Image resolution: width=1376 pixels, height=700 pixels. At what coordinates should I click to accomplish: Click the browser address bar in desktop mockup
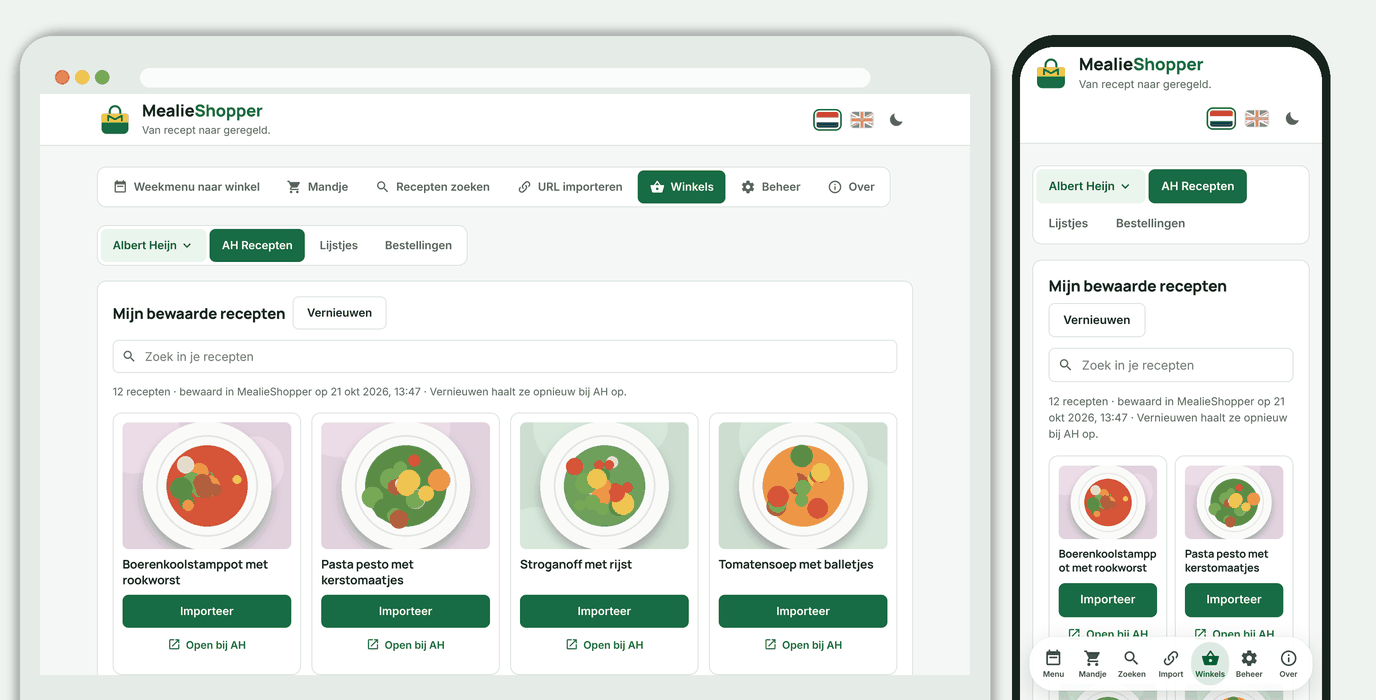pyautogui.click(x=505, y=77)
